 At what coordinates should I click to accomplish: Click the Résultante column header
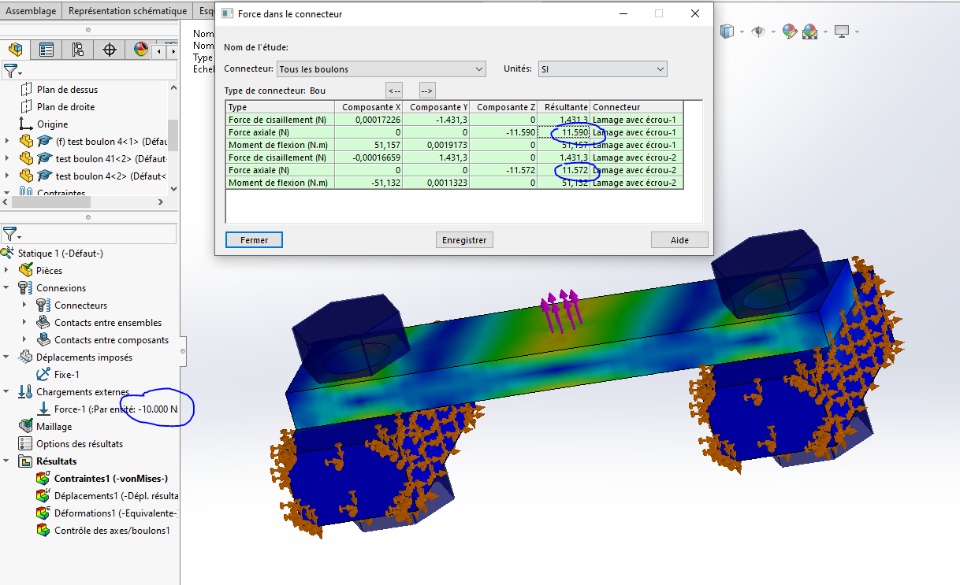[x=563, y=107]
